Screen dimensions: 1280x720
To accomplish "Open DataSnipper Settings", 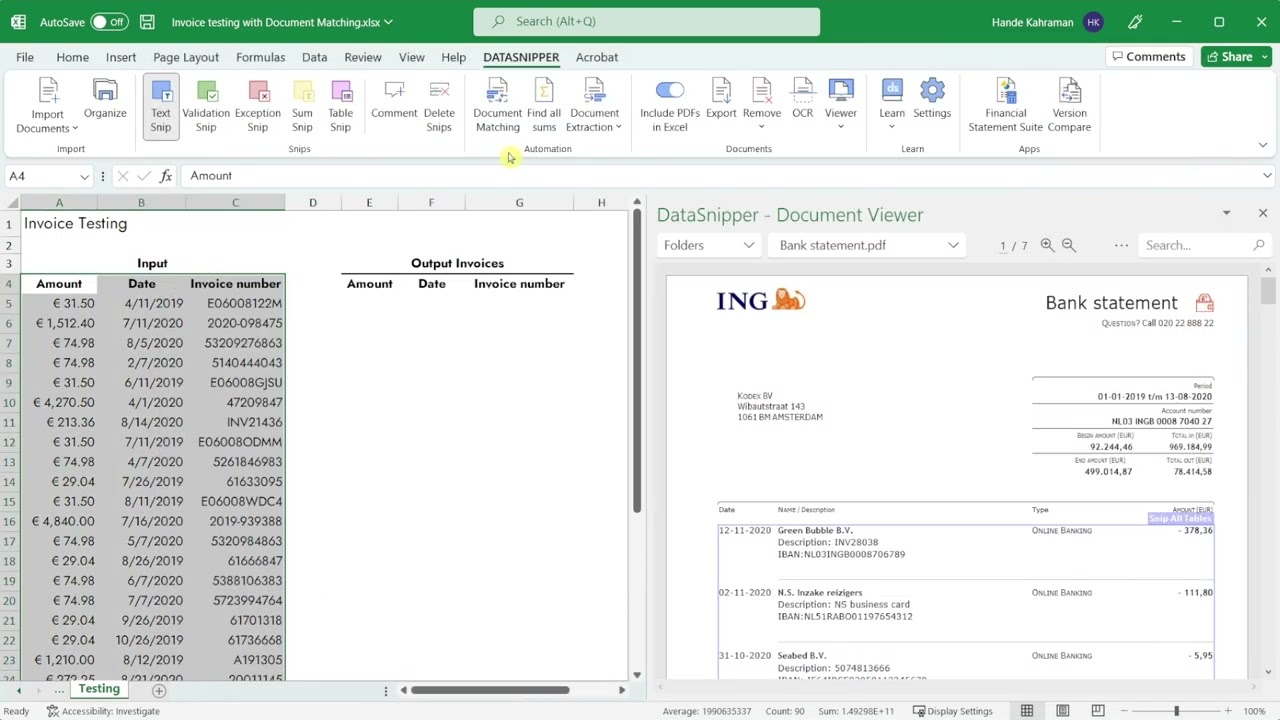I will (932, 100).
